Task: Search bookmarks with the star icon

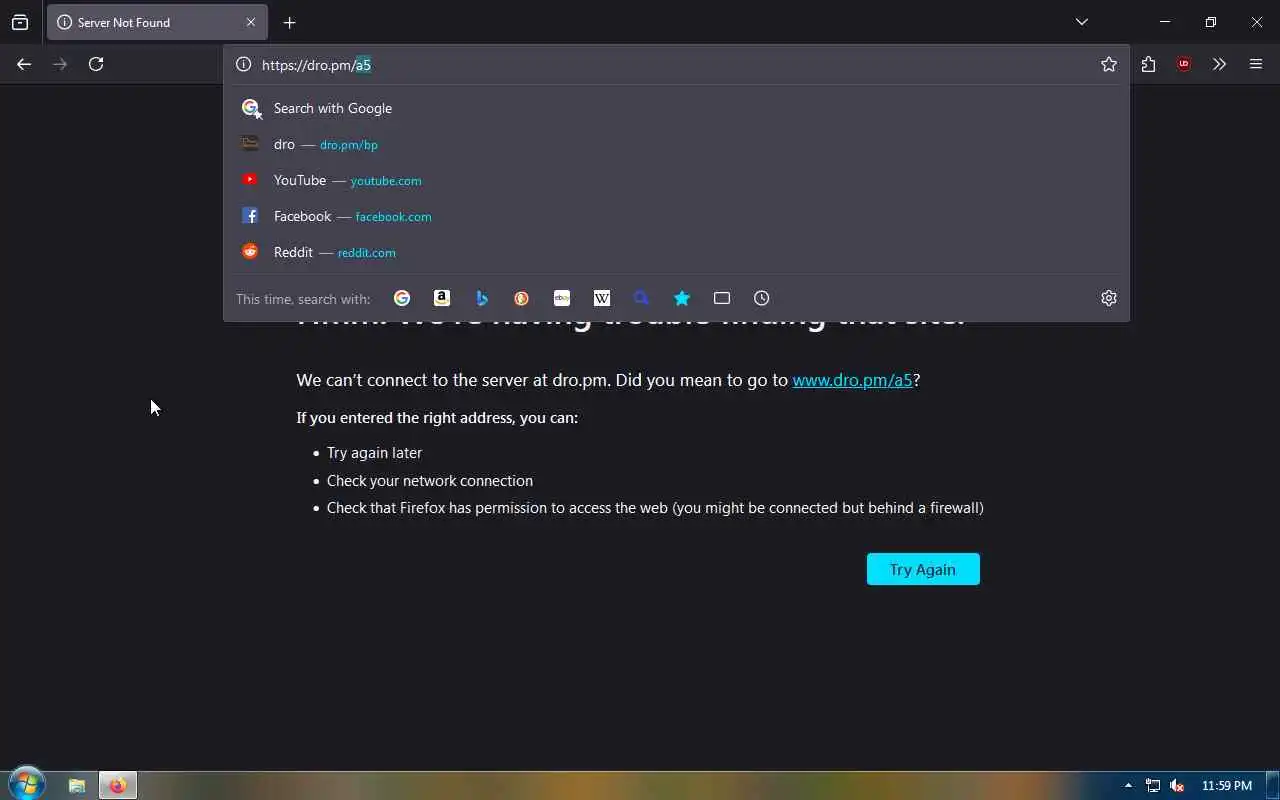Action: [x=682, y=298]
